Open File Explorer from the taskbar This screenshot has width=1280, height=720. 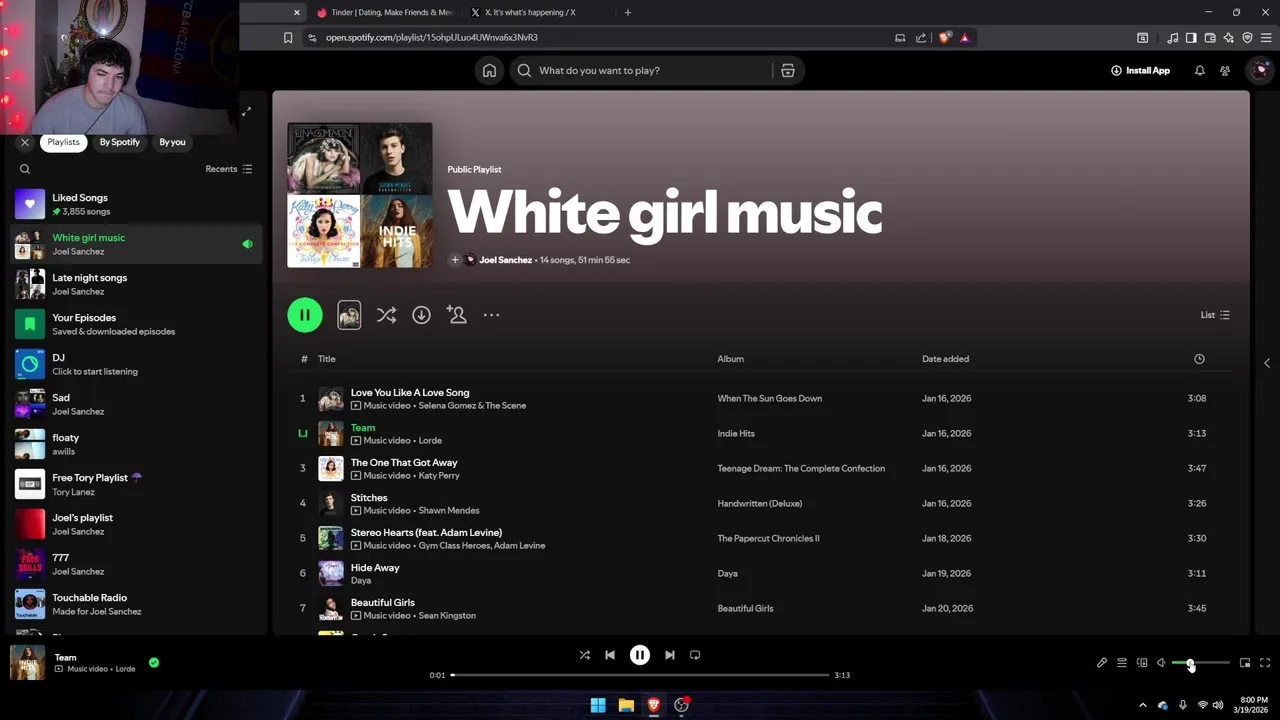(x=626, y=705)
